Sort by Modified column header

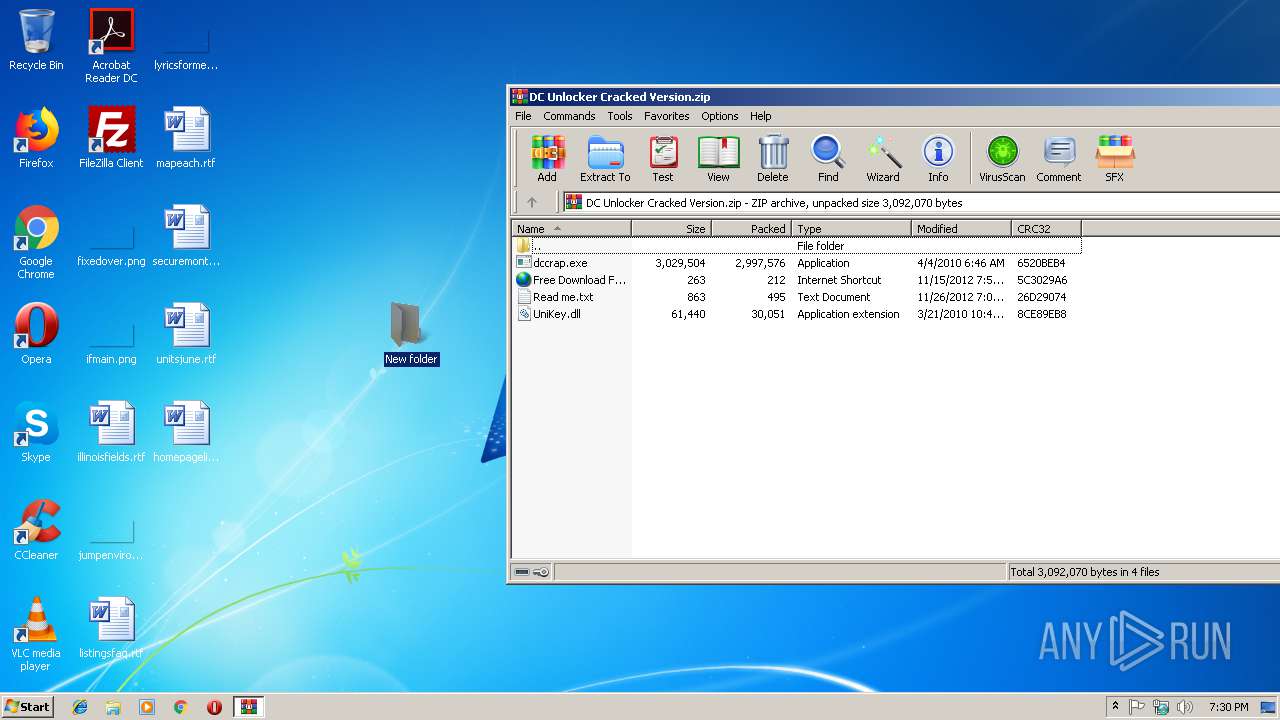(961, 229)
